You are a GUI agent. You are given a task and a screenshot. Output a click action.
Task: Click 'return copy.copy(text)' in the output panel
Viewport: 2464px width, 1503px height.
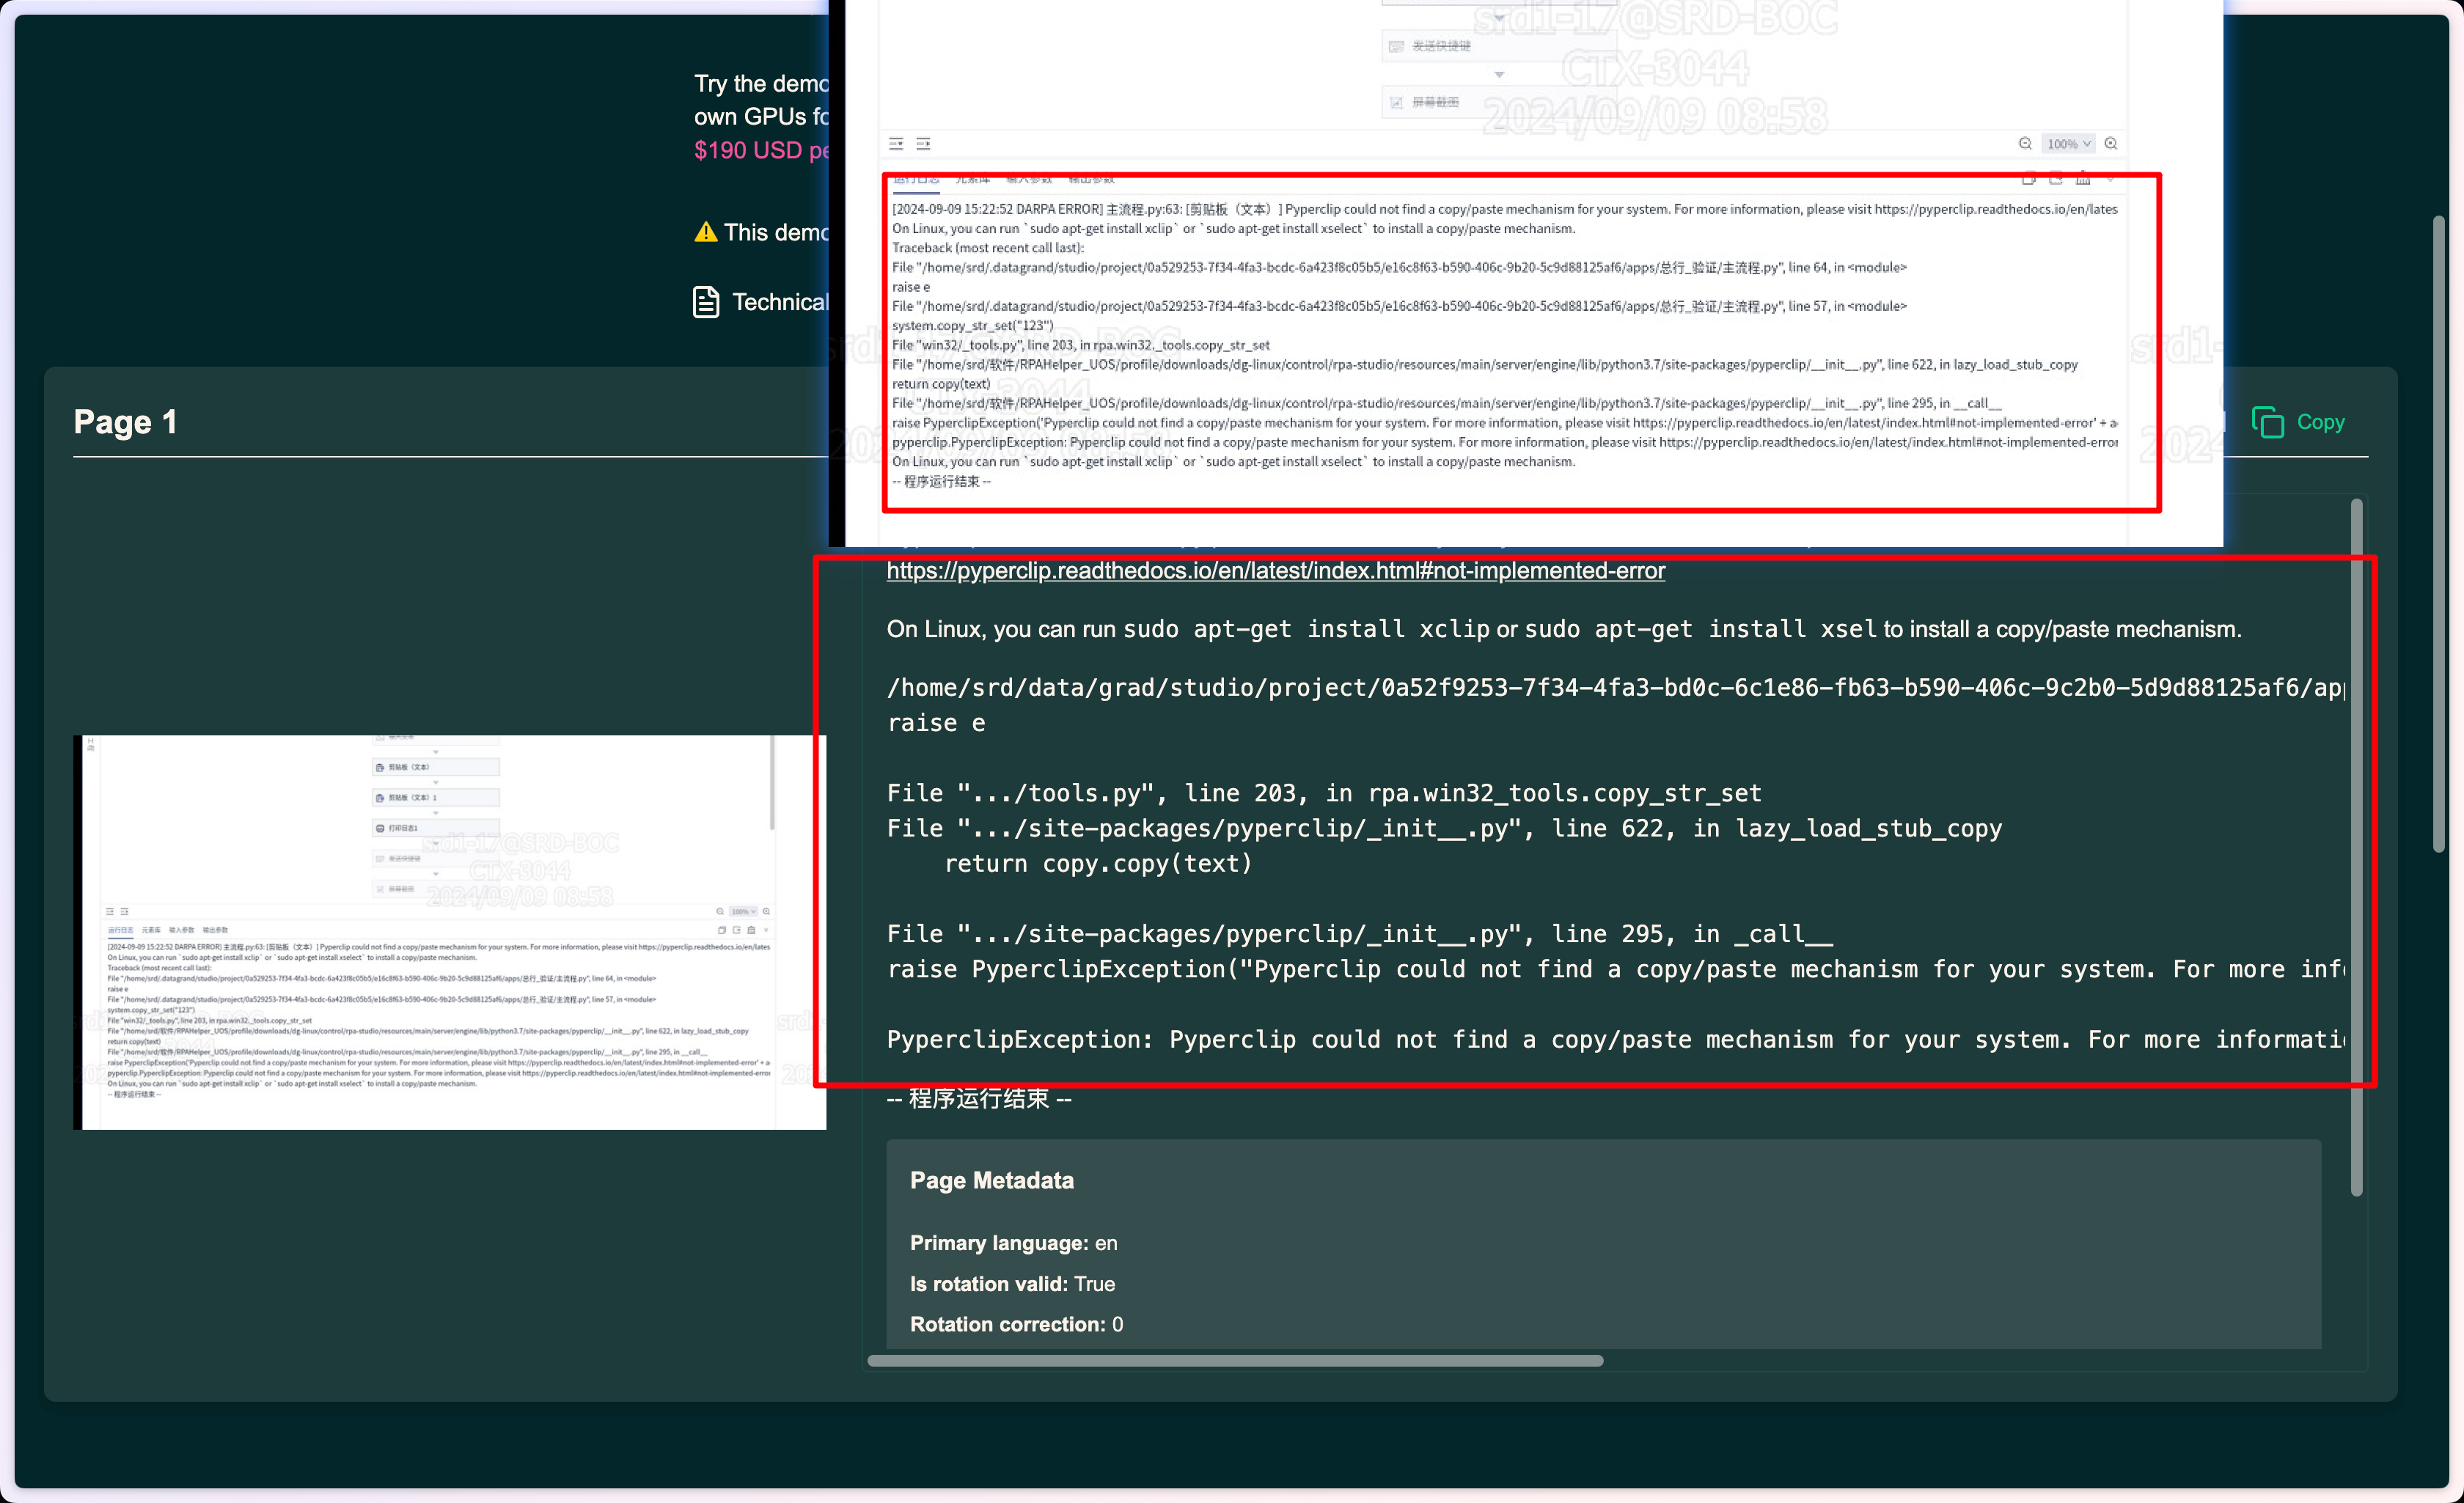1098,863
